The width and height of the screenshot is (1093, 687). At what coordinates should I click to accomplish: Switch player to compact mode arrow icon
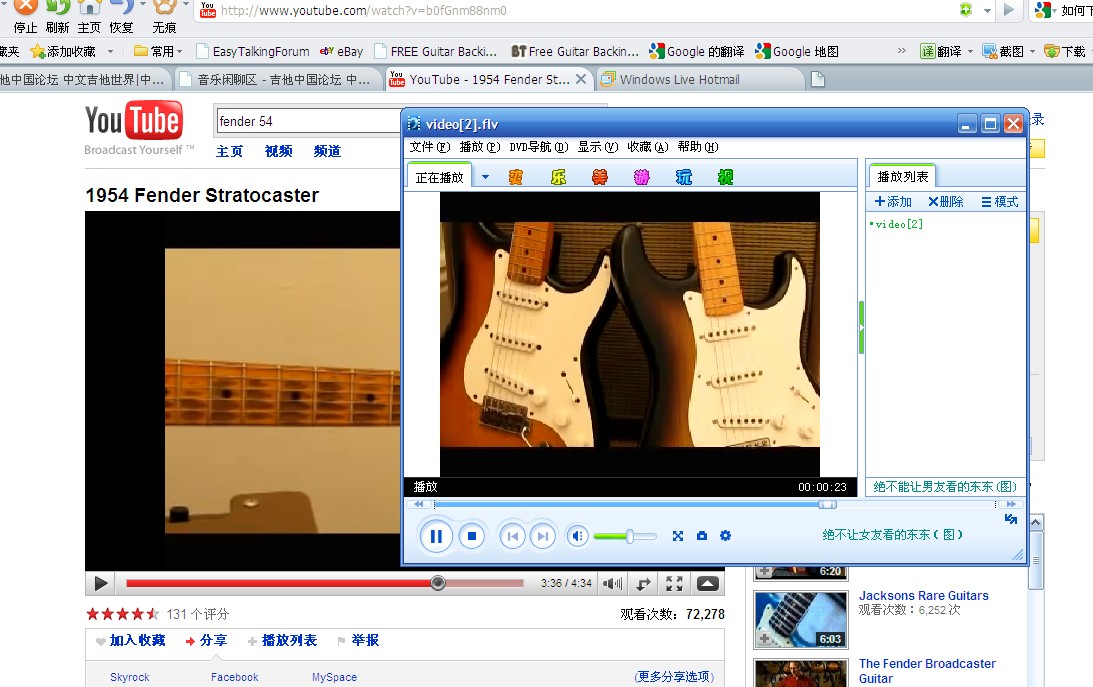[1011, 519]
